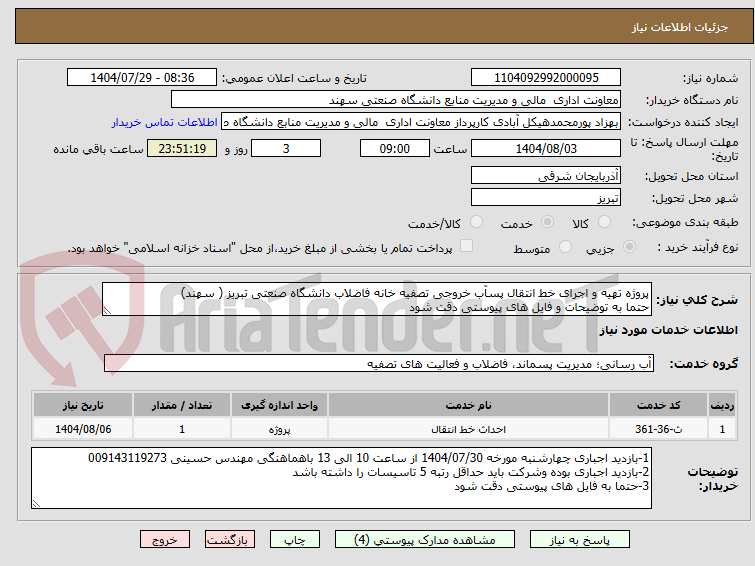Click the توضیحات خریدار notes textarea
Screen dimensions: 755x566
coord(341,478)
